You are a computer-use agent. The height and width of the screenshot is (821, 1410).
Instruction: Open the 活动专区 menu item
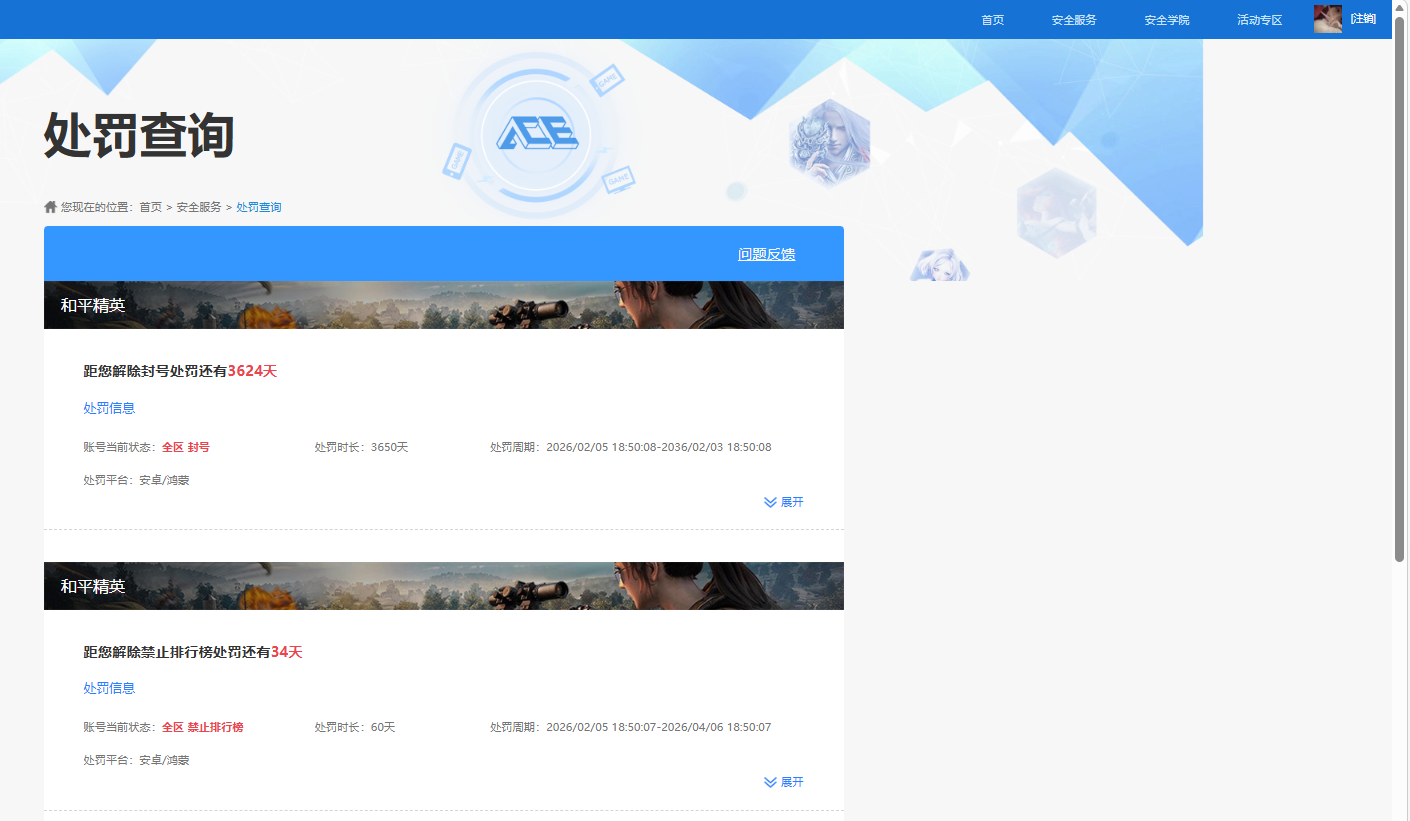click(1258, 19)
